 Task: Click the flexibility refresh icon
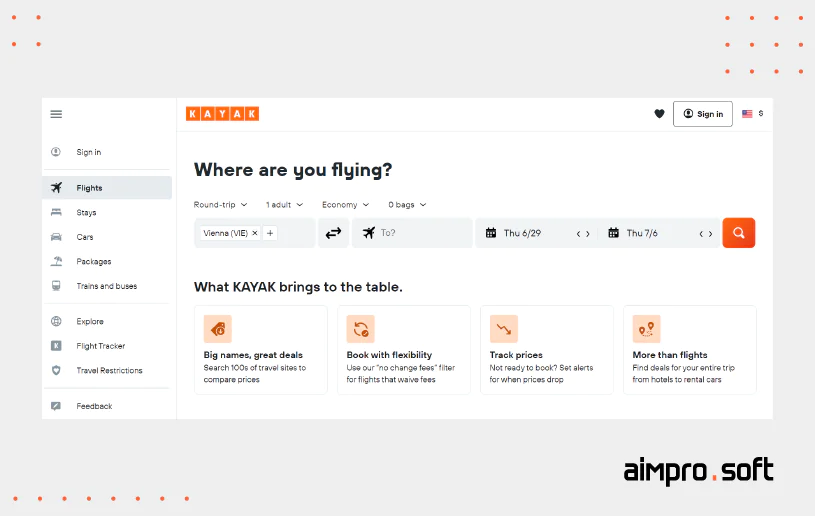click(361, 329)
